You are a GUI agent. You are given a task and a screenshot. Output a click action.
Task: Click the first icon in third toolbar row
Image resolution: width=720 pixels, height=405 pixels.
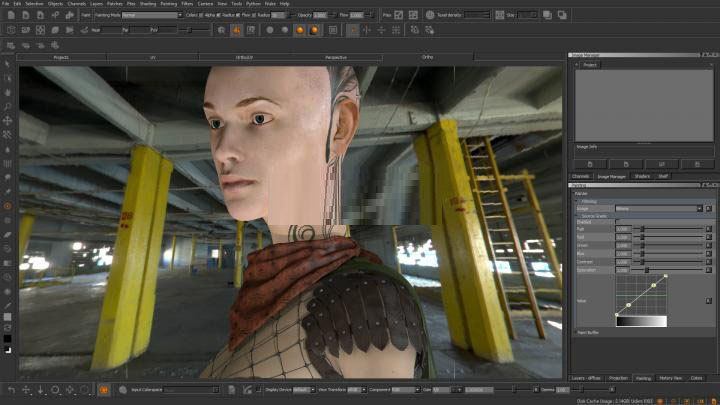(11, 45)
